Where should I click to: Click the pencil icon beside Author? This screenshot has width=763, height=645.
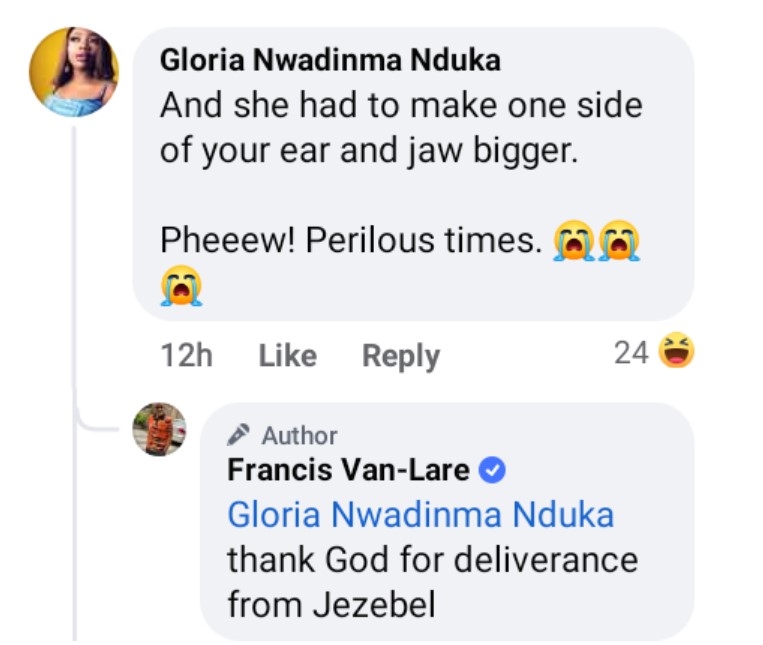click(238, 435)
